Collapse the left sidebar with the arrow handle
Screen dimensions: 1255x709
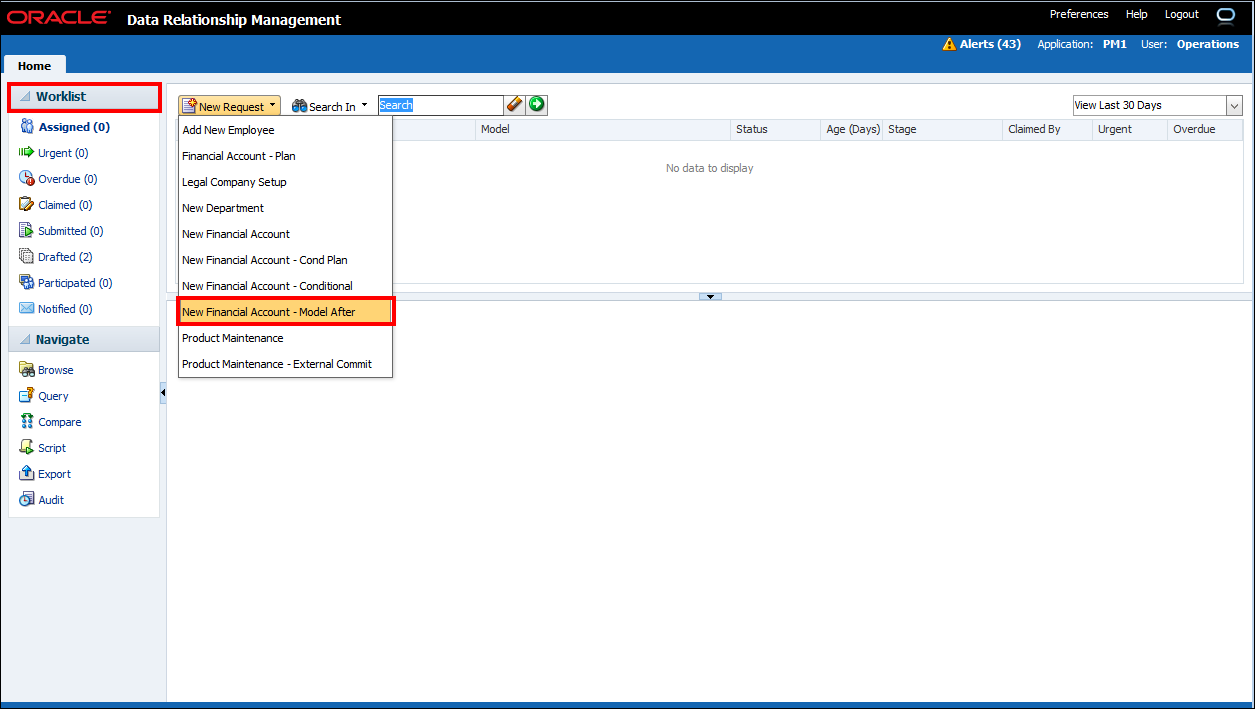pyautogui.click(x=163, y=394)
